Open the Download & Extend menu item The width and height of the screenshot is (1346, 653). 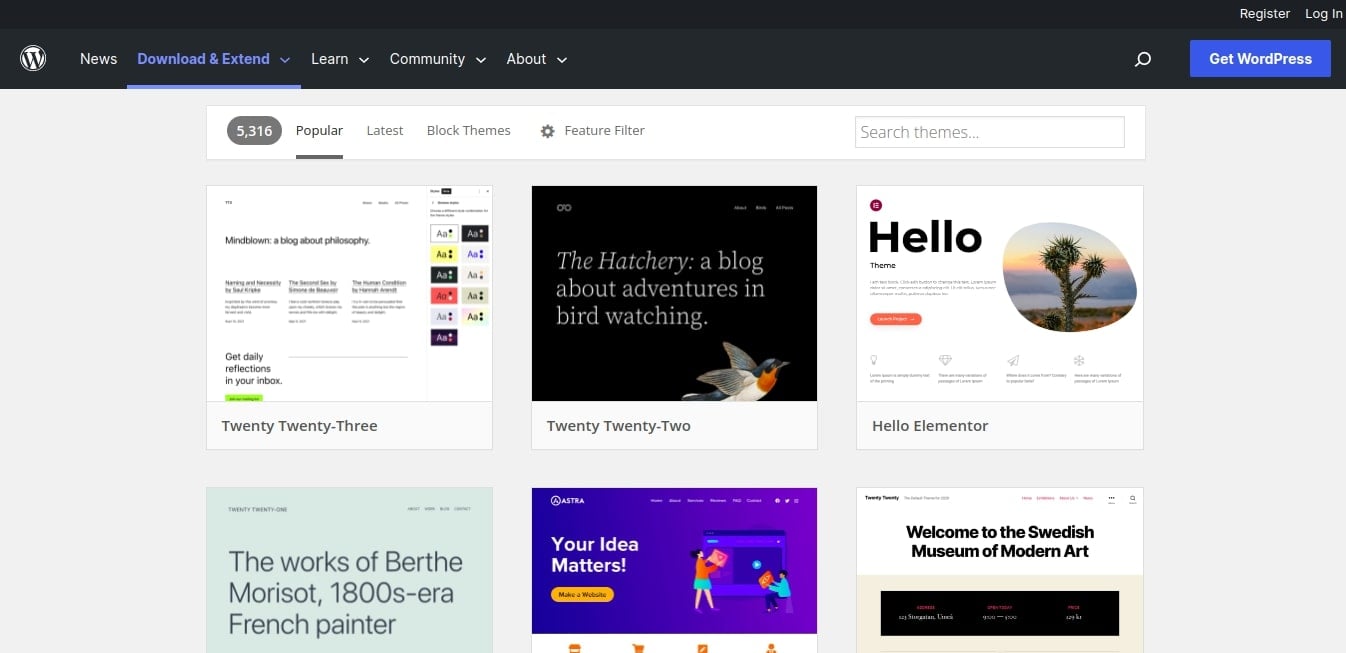[203, 59]
